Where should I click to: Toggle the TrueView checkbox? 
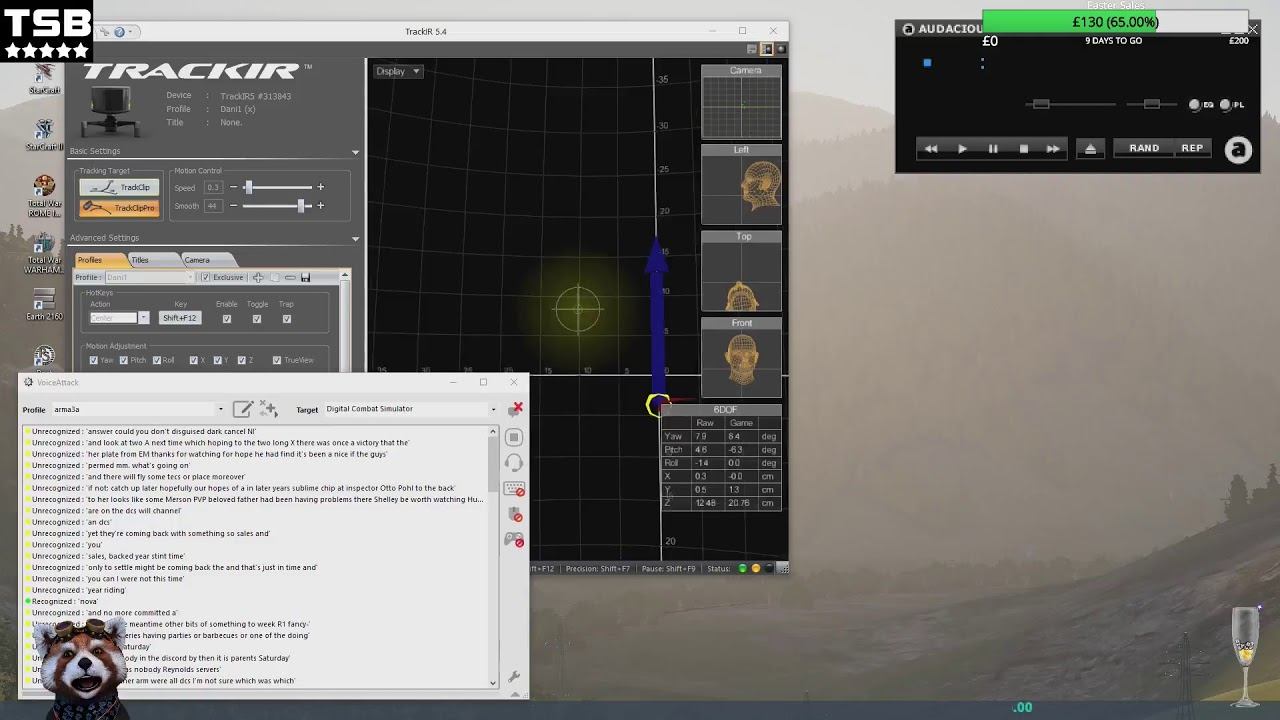tap(277, 360)
